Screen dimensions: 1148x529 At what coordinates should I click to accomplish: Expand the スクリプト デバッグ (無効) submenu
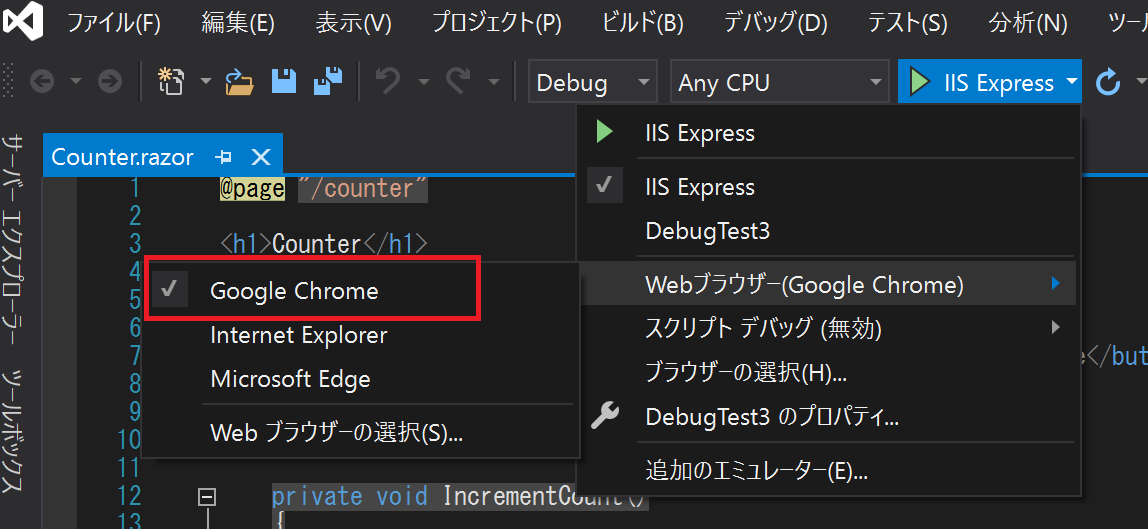(x=828, y=328)
